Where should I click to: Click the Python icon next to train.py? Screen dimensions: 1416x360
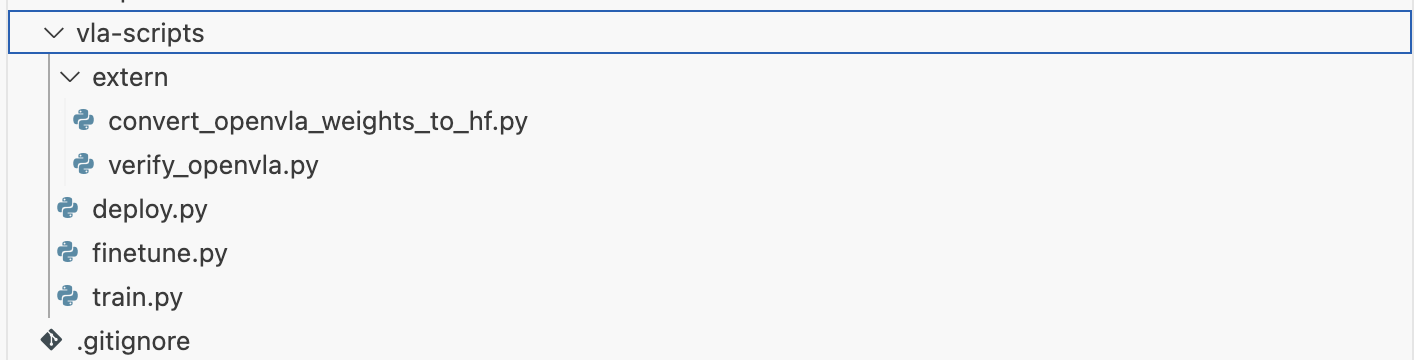click(68, 297)
